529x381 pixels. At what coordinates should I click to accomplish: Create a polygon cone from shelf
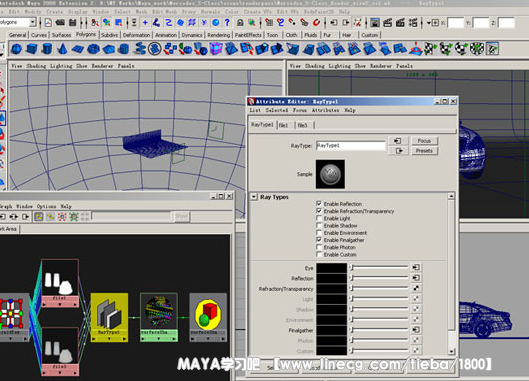(x=62, y=49)
